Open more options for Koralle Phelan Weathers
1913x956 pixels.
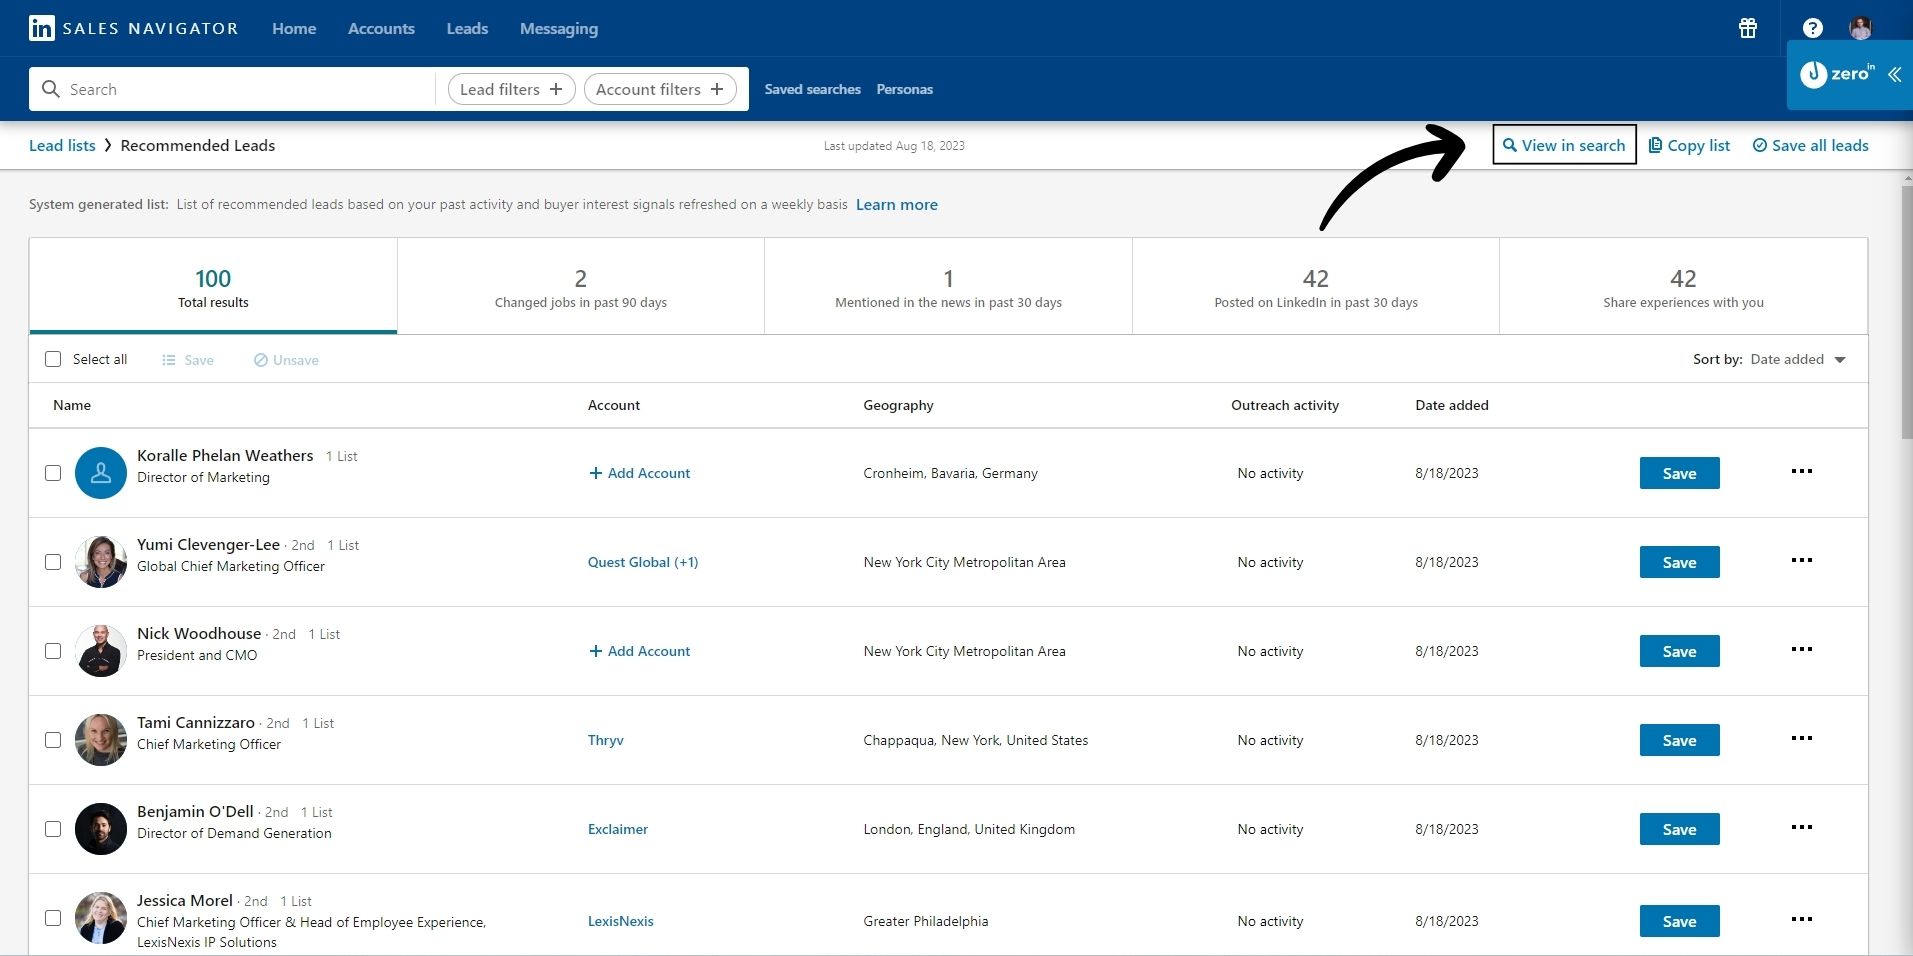point(1801,471)
